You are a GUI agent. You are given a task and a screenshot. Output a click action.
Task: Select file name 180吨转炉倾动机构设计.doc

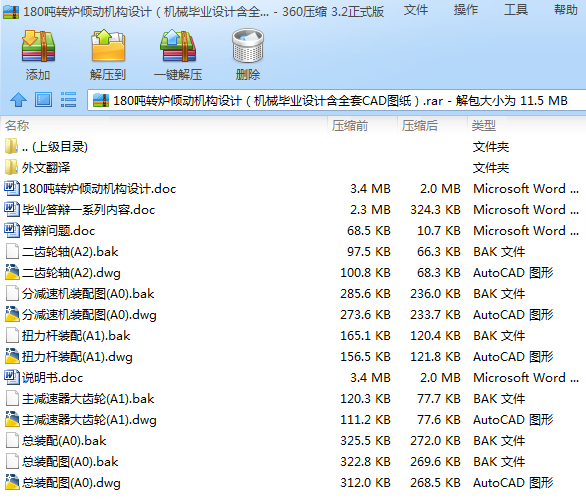99,189
